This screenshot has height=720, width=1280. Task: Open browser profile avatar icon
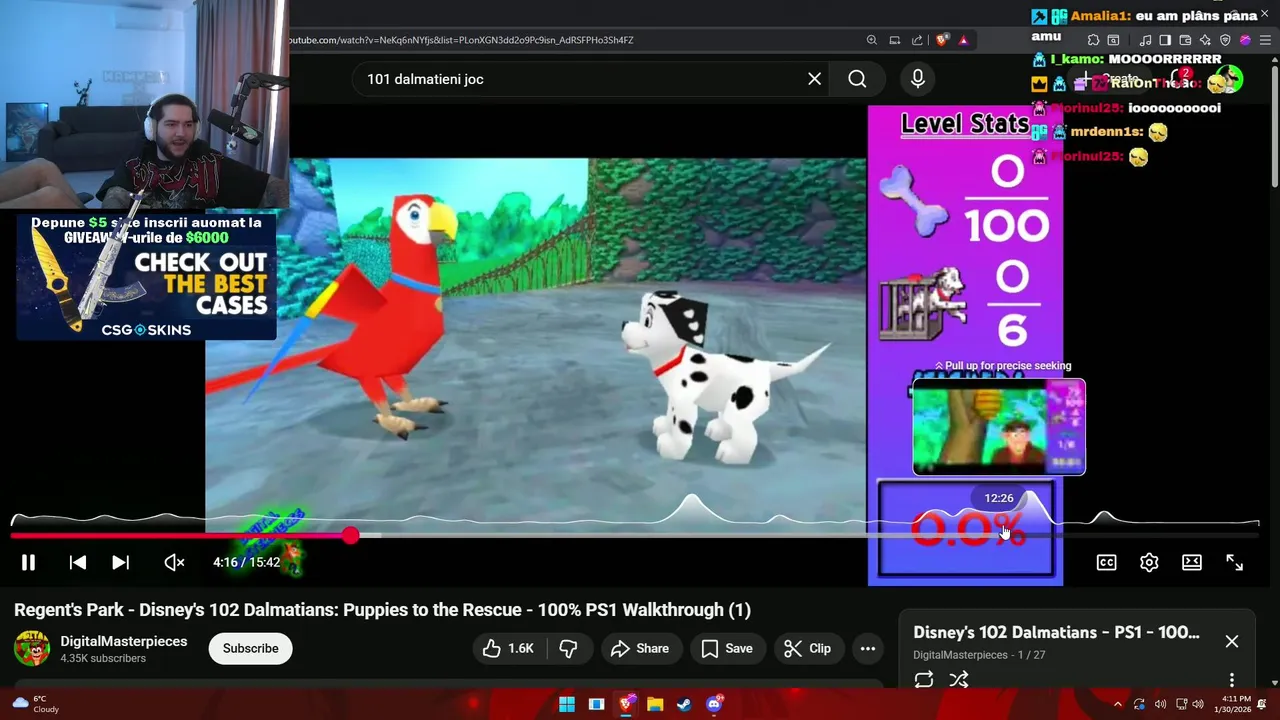click(1245, 40)
